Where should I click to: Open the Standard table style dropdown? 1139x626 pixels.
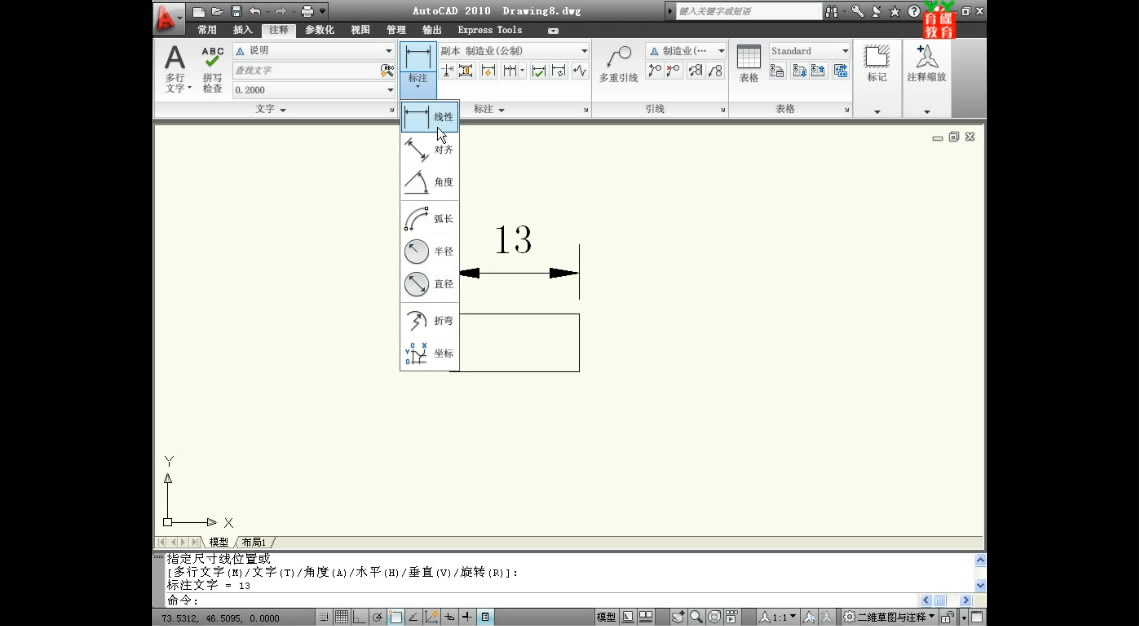809,51
